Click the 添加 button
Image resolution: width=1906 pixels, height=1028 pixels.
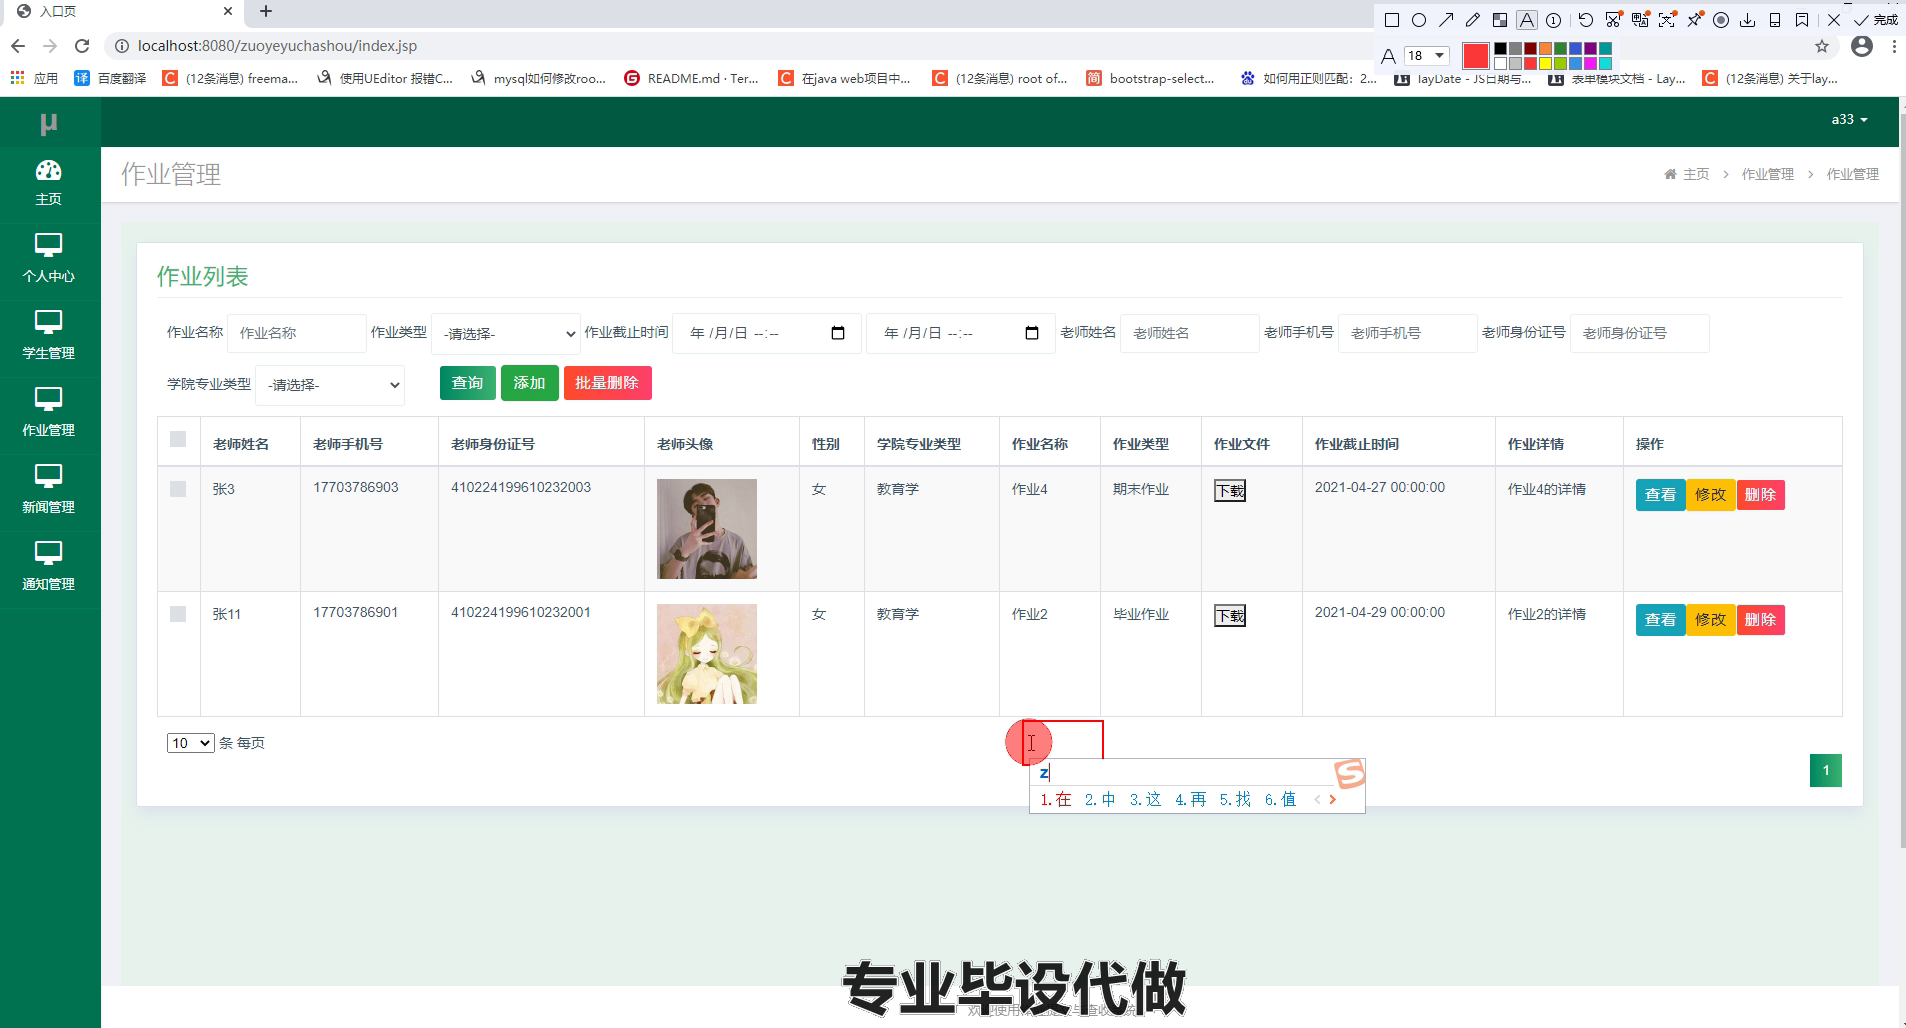tap(529, 383)
